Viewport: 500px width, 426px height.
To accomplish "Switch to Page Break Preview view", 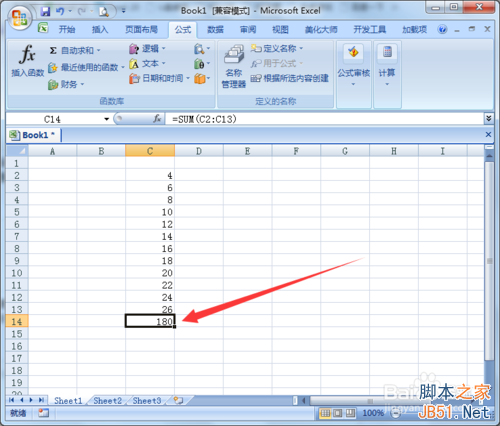I will 350,413.
